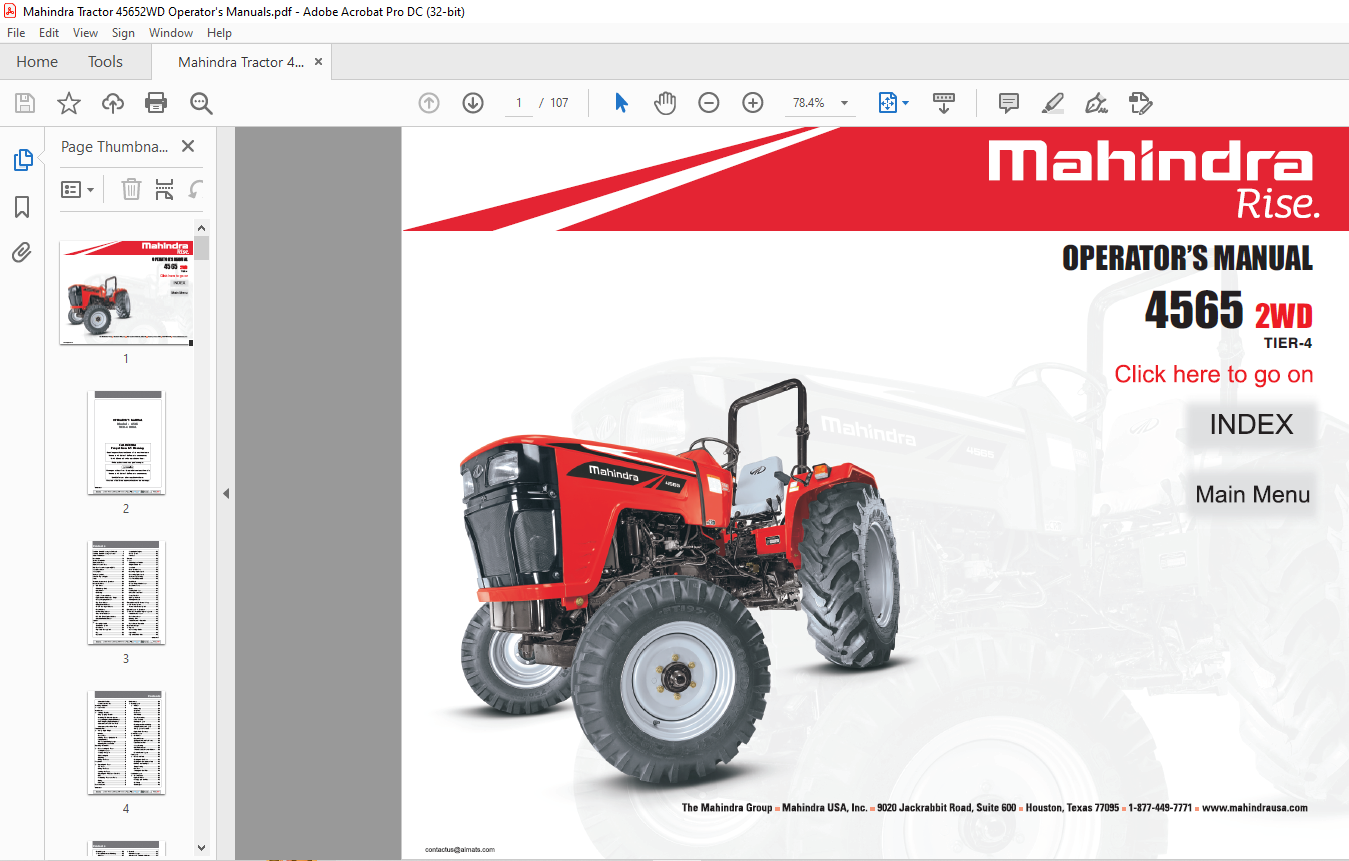
Task: Activate the Hand pan tool
Action: 665,103
